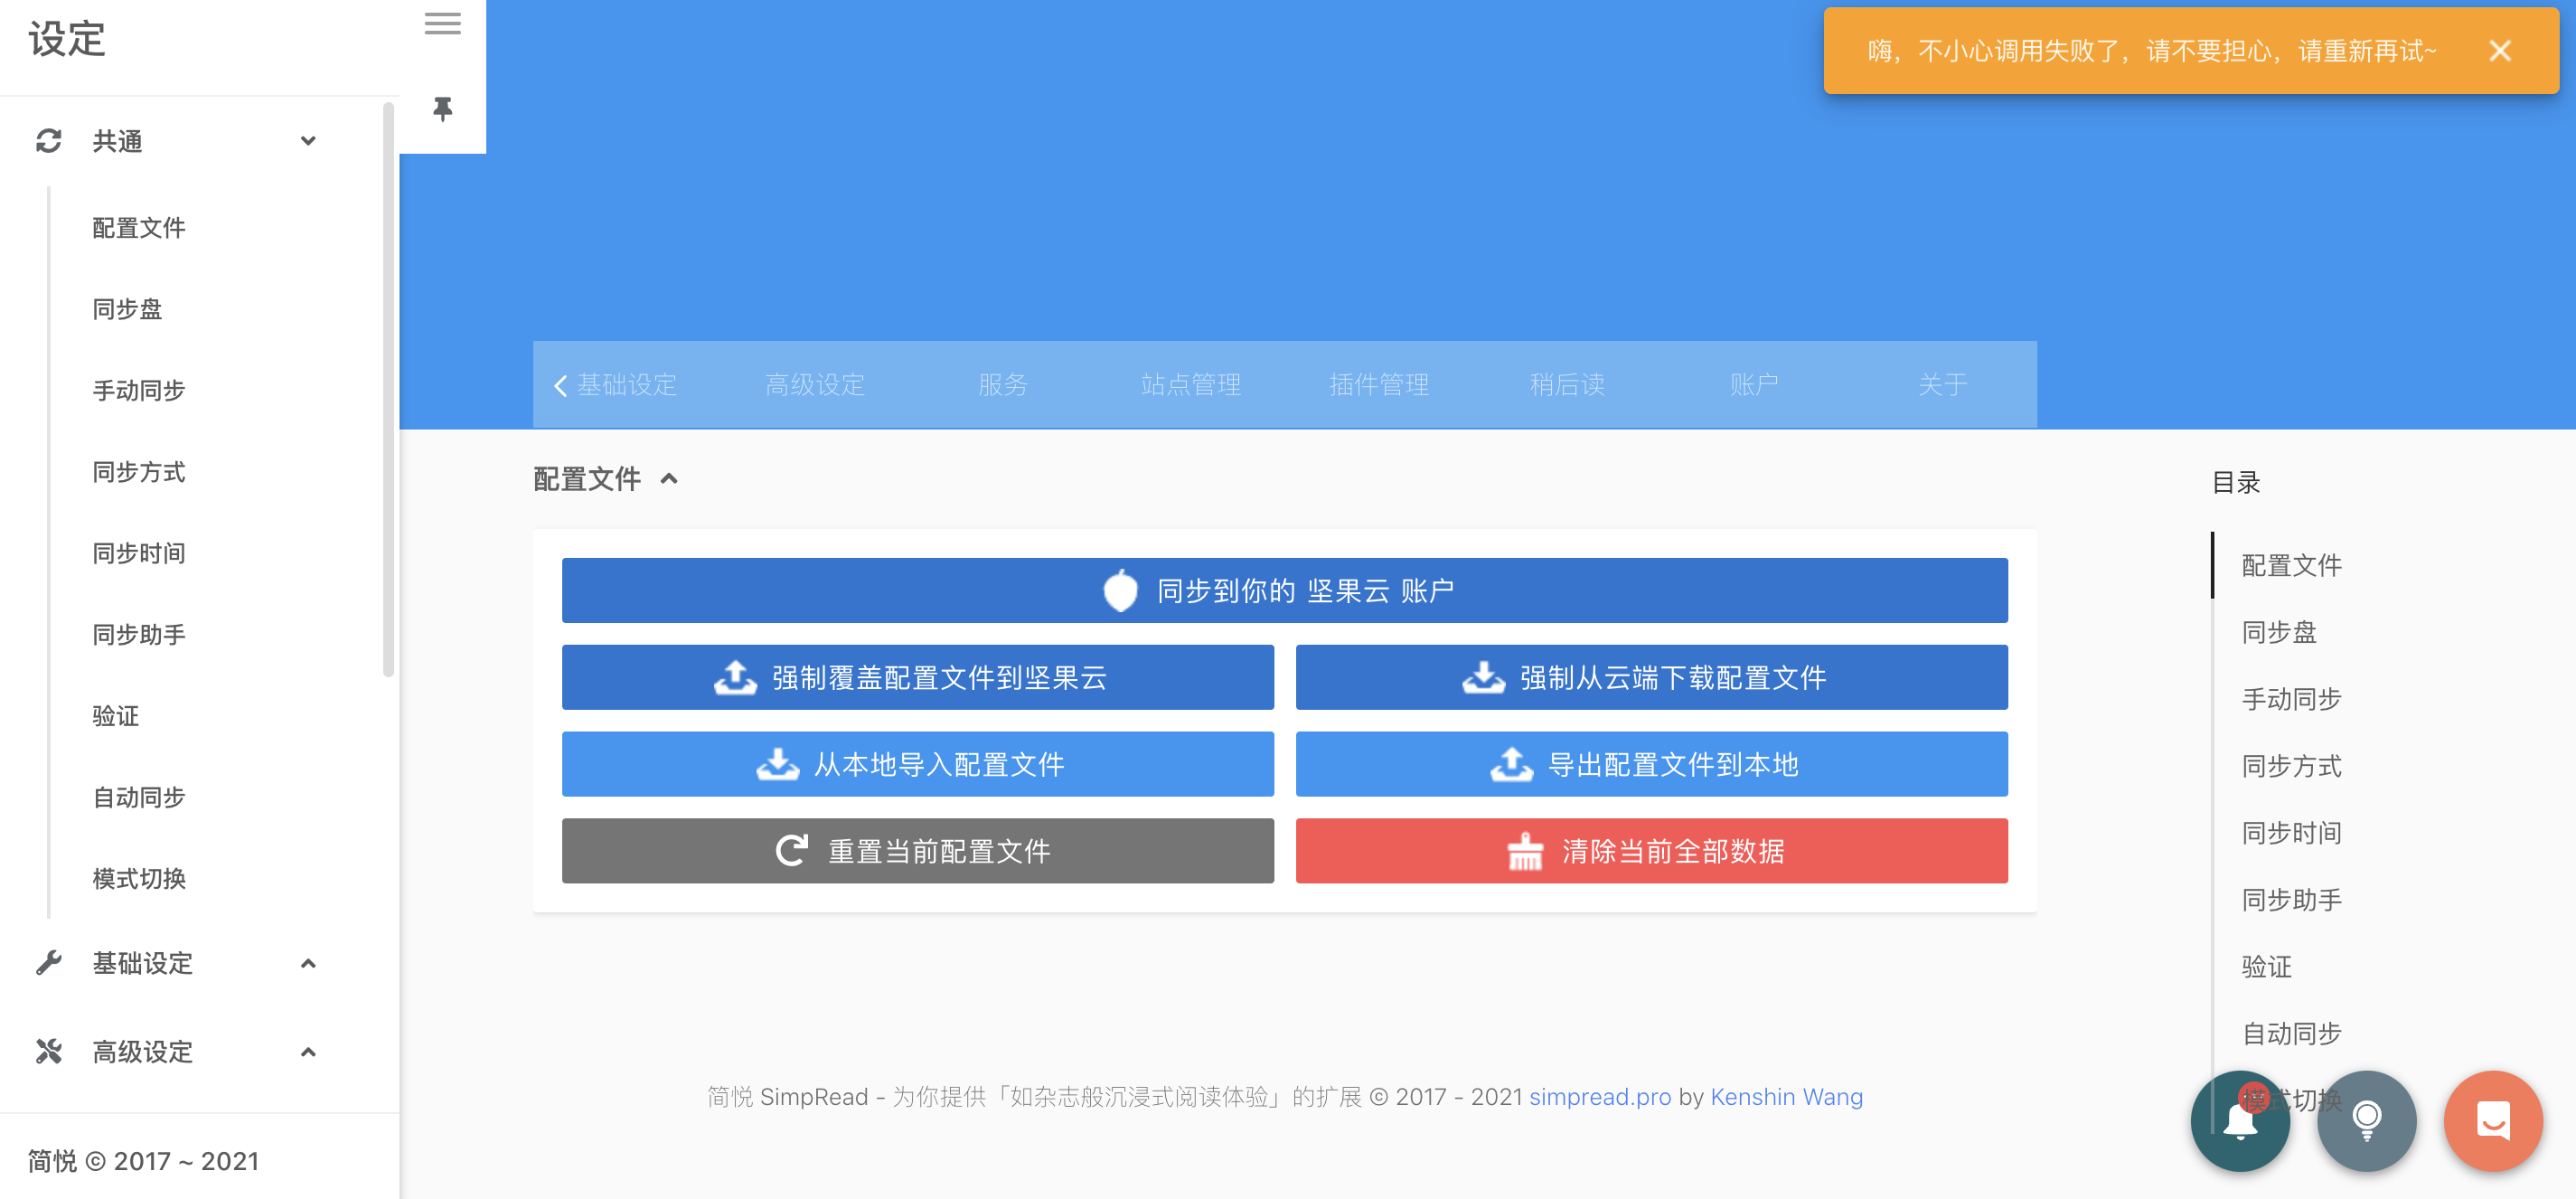Click the left sidebar scrollbar
The width and height of the screenshot is (2576, 1199).
[x=389, y=390]
